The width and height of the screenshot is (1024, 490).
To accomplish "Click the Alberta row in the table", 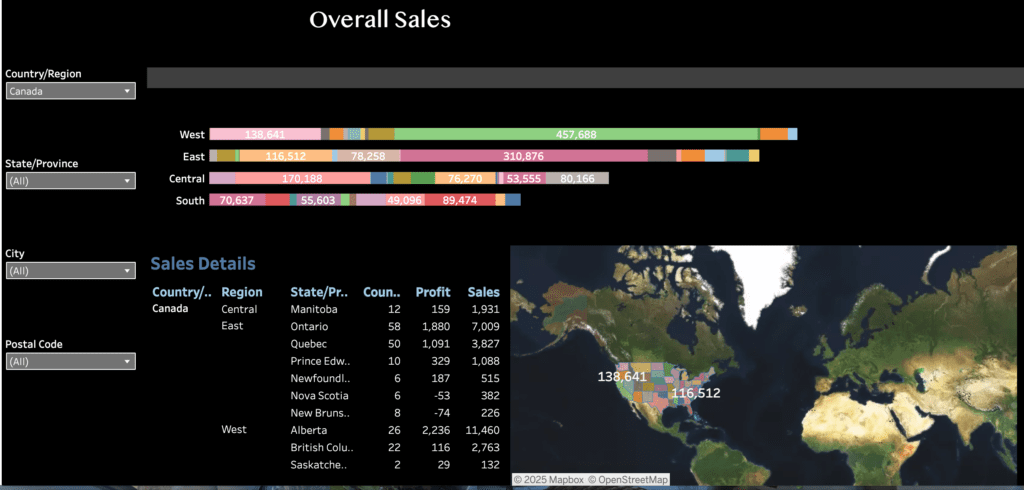I will tap(309, 429).
